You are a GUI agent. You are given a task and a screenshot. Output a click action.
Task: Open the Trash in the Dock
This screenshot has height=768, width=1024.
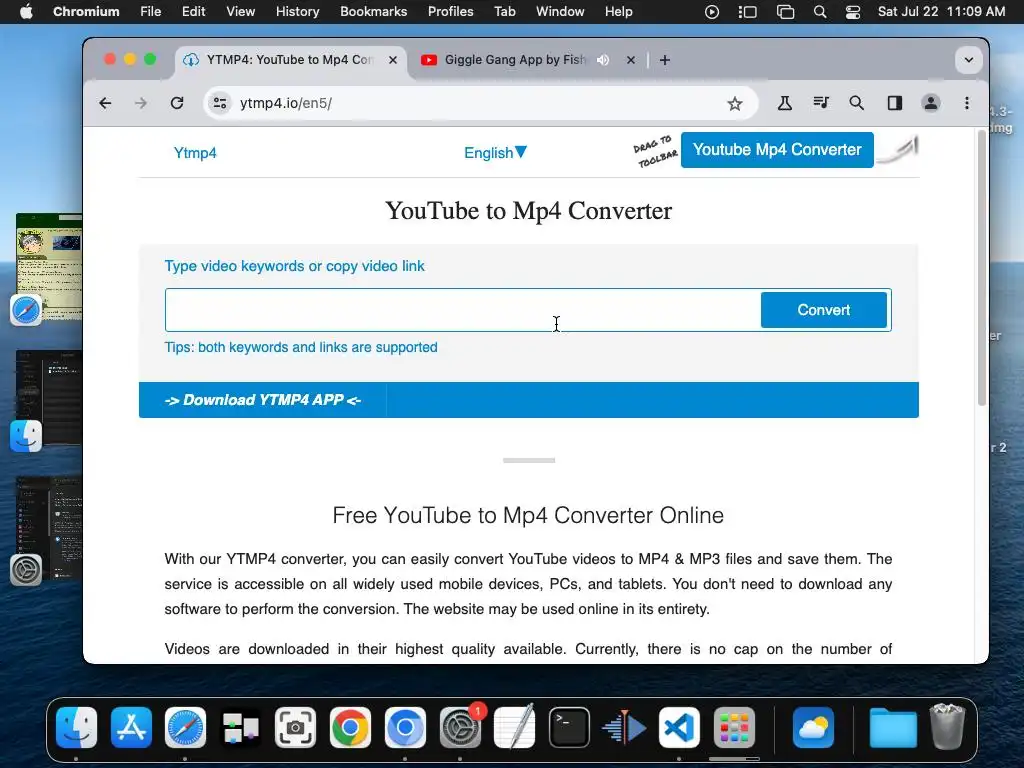947,726
